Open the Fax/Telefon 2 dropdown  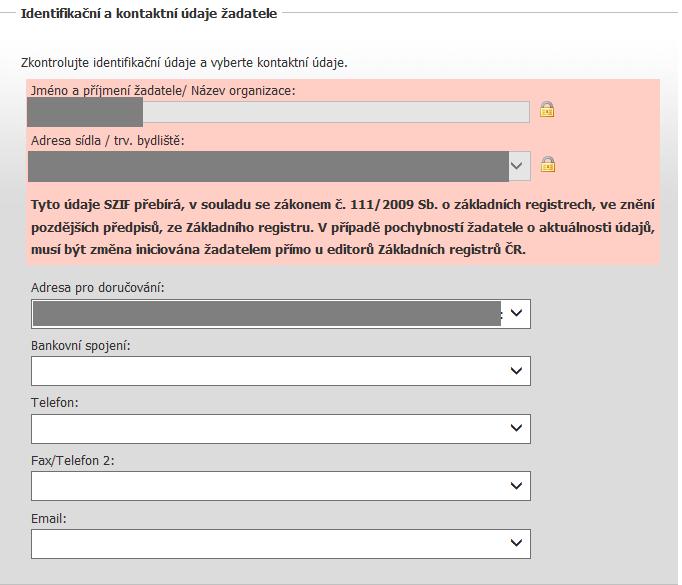point(281,486)
